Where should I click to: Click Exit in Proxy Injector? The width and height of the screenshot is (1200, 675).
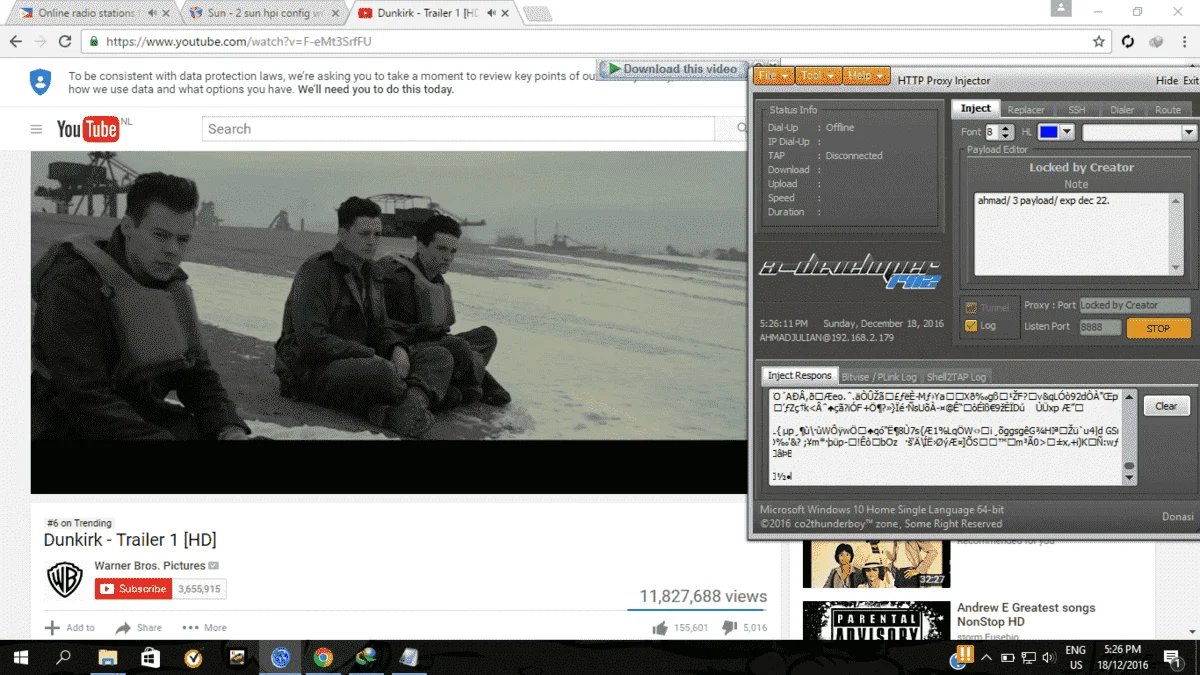tap(1191, 81)
